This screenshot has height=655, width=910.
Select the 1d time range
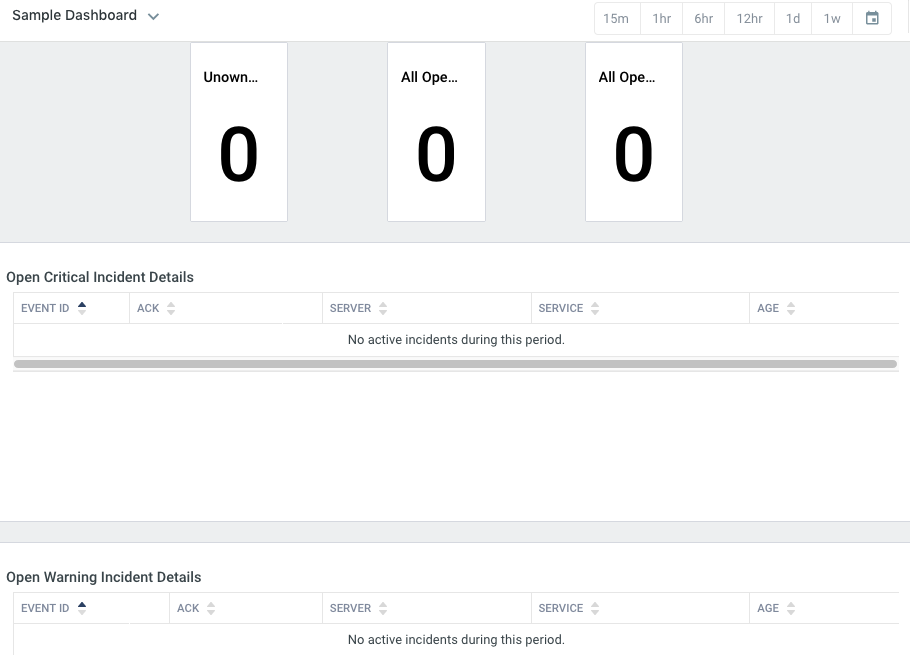tap(793, 19)
